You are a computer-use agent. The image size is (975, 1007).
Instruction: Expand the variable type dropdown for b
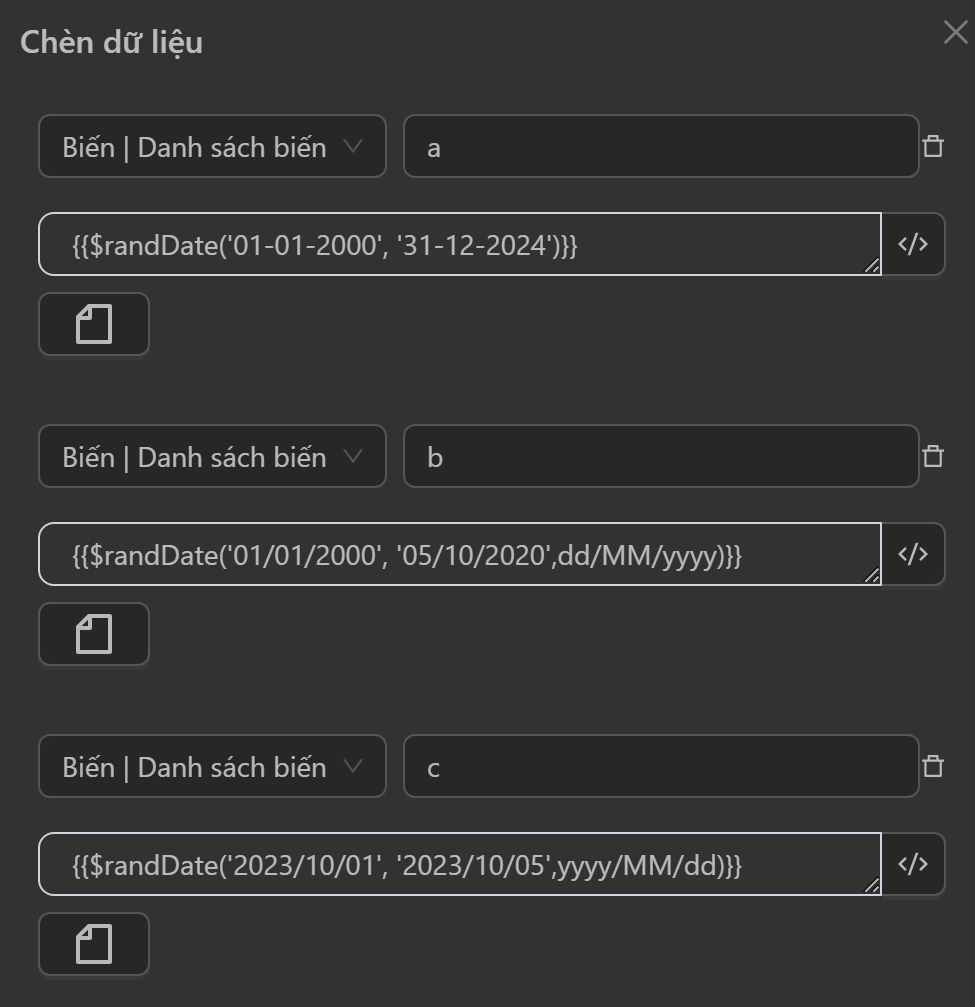point(212,457)
